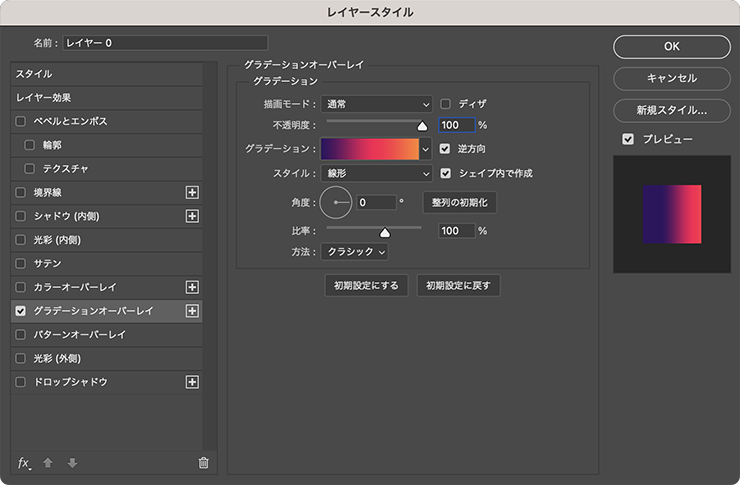This screenshot has width=740, height=485.
Task: Click the 名前 layer name field
Action: (165, 43)
